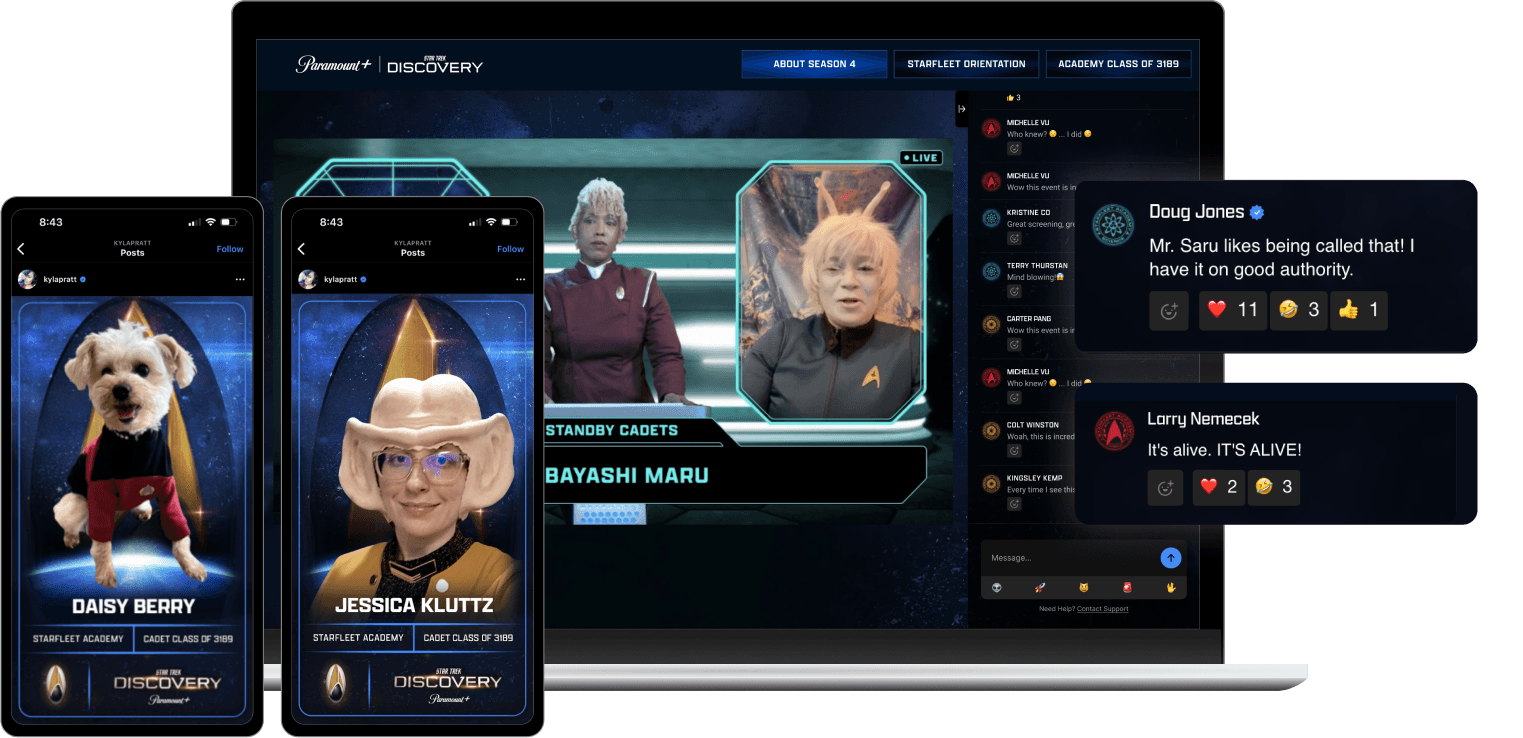Toggle thumbs up 1 on Doug Jones's comment
Screen dimensions: 1523x738
click(1359, 311)
